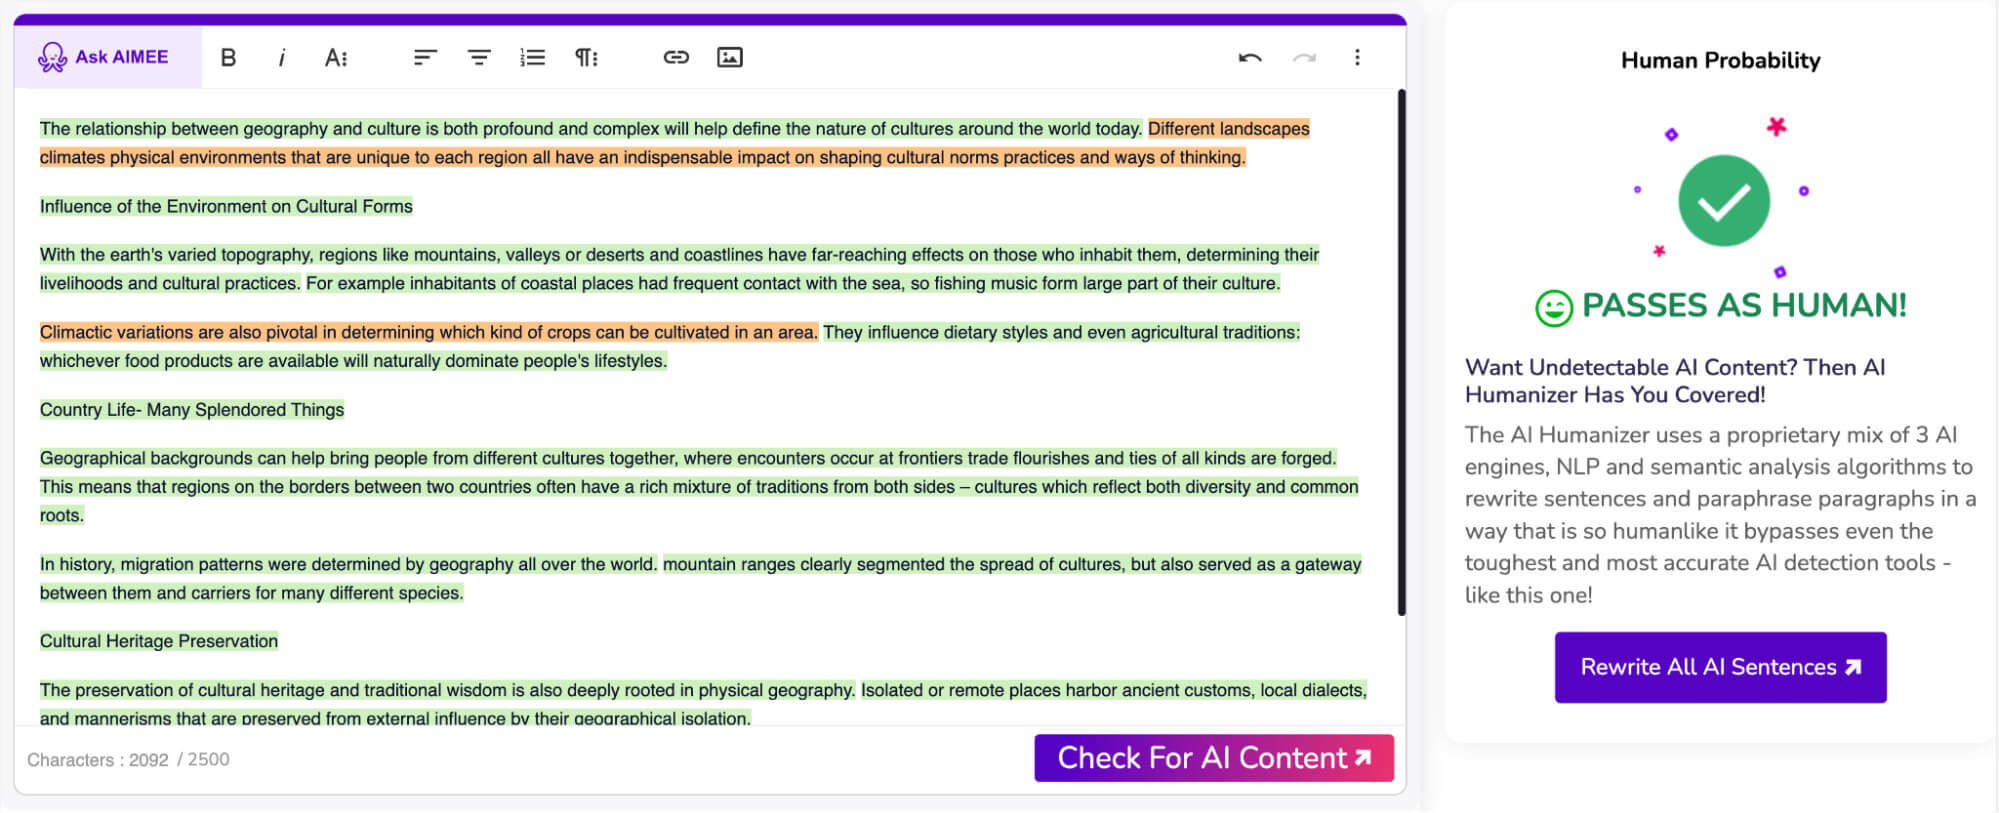Screen dimensions: 1999x813
Task: Insert a hyperlink
Action: click(x=676, y=58)
